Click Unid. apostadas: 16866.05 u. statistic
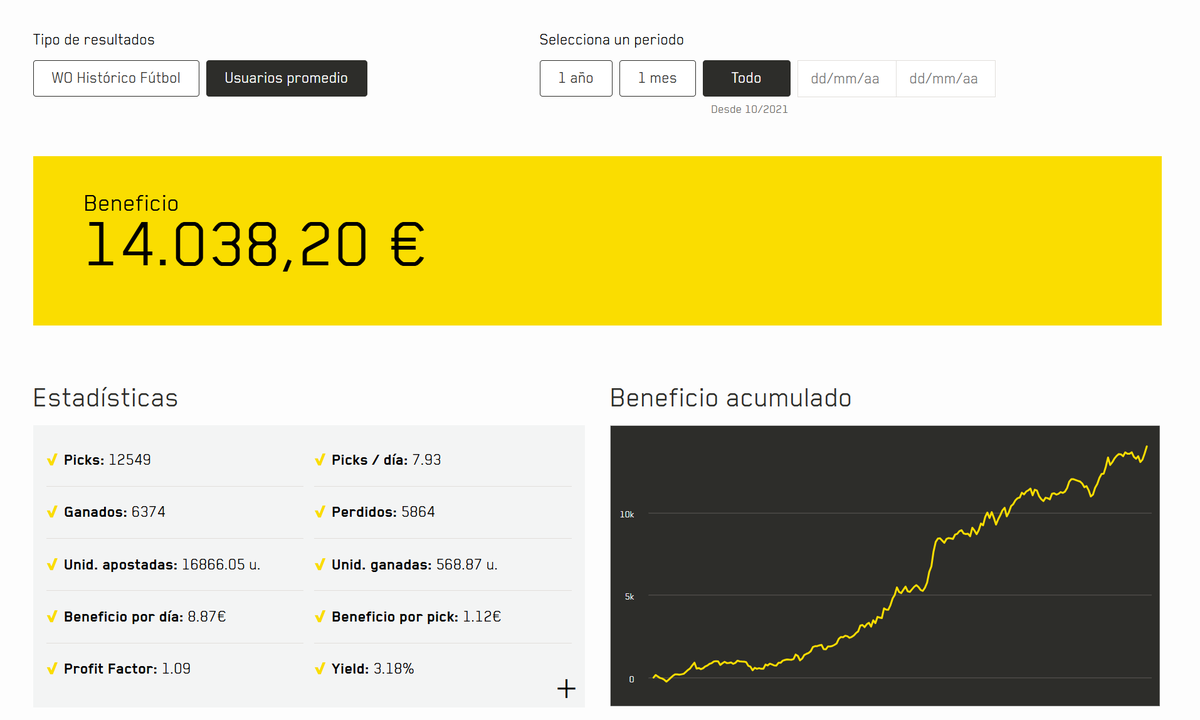Screen dimensions: 1200x720 click(162, 564)
